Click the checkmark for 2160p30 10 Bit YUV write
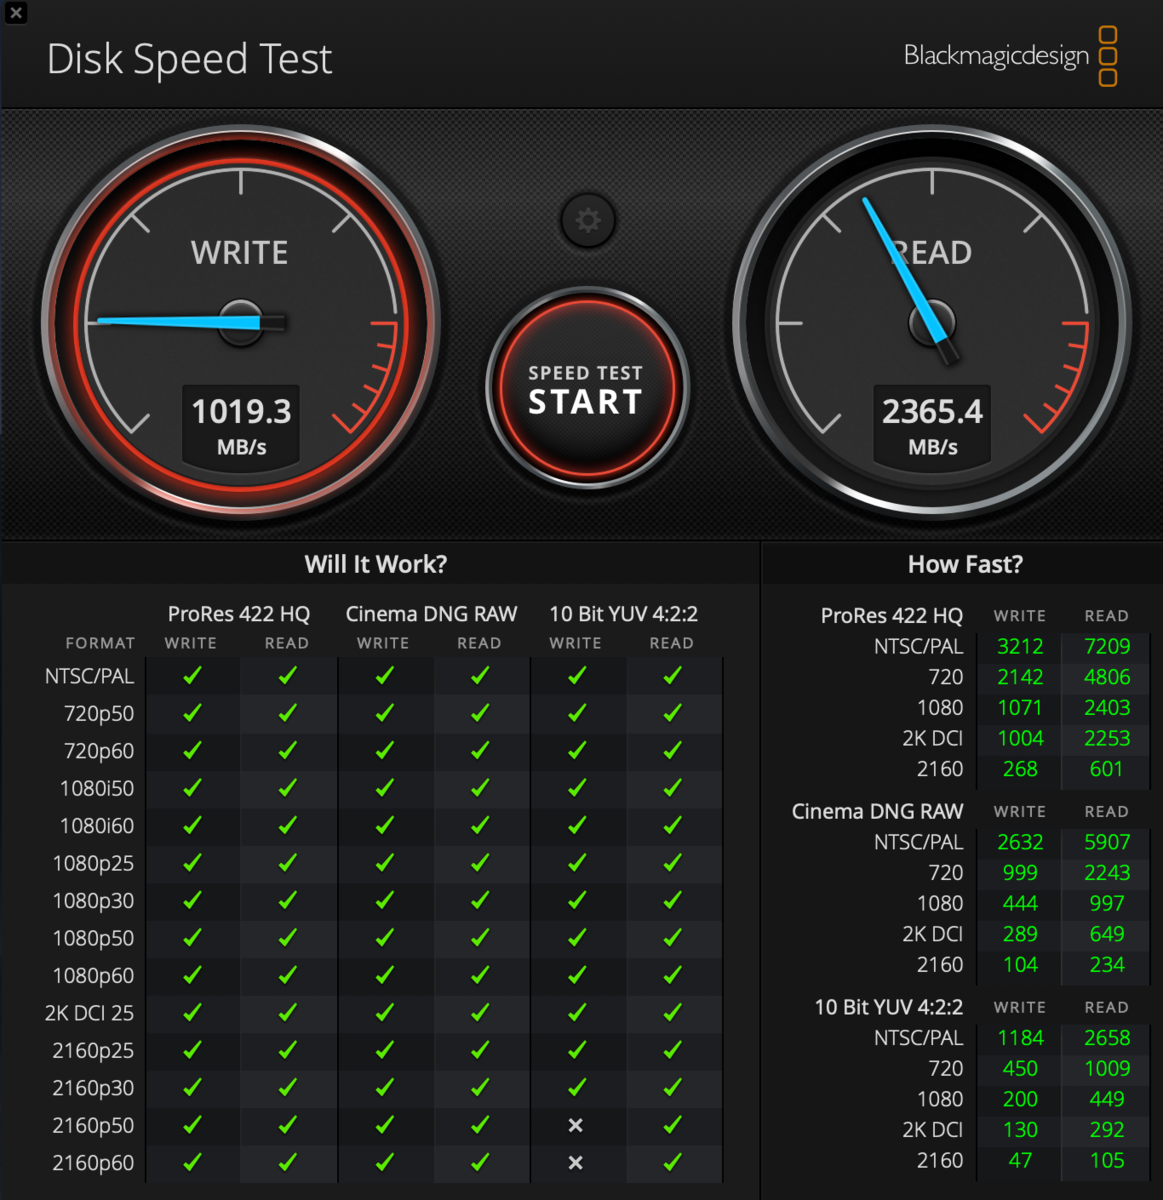Screen dimensions: 1163x1200 [x=576, y=1088]
